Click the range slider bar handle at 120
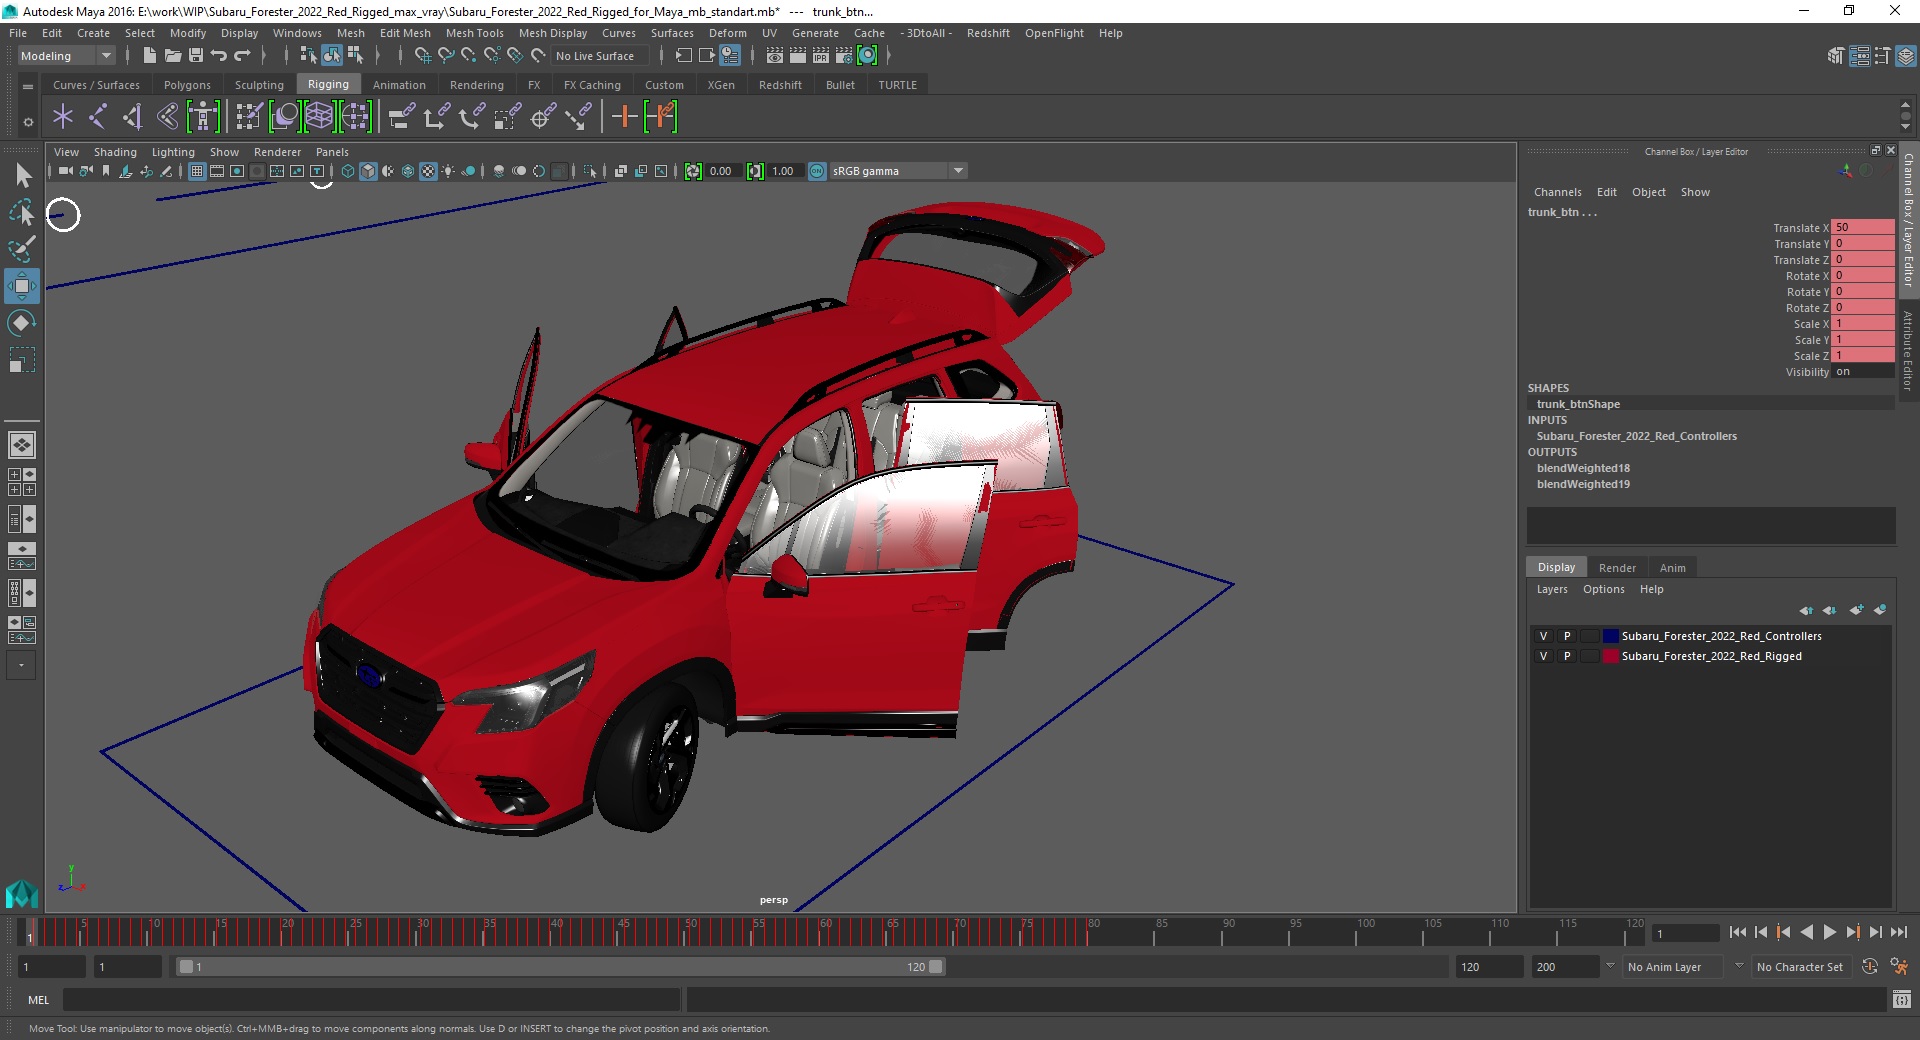1920x1040 pixels. pyautogui.click(x=935, y=967)
